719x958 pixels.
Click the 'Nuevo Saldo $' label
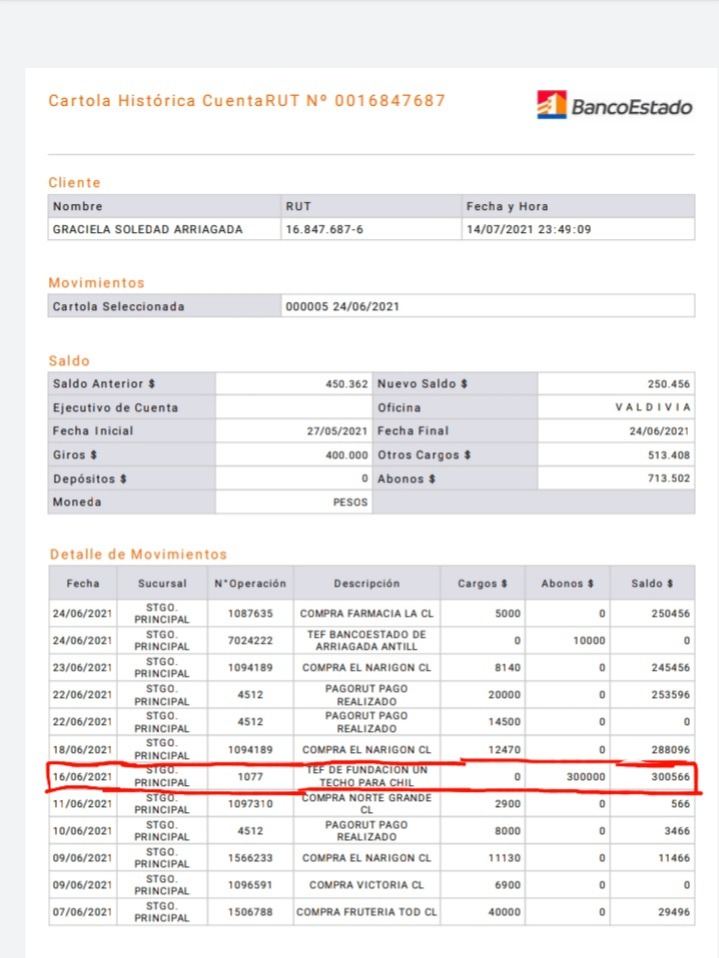(x=422, y=384)
